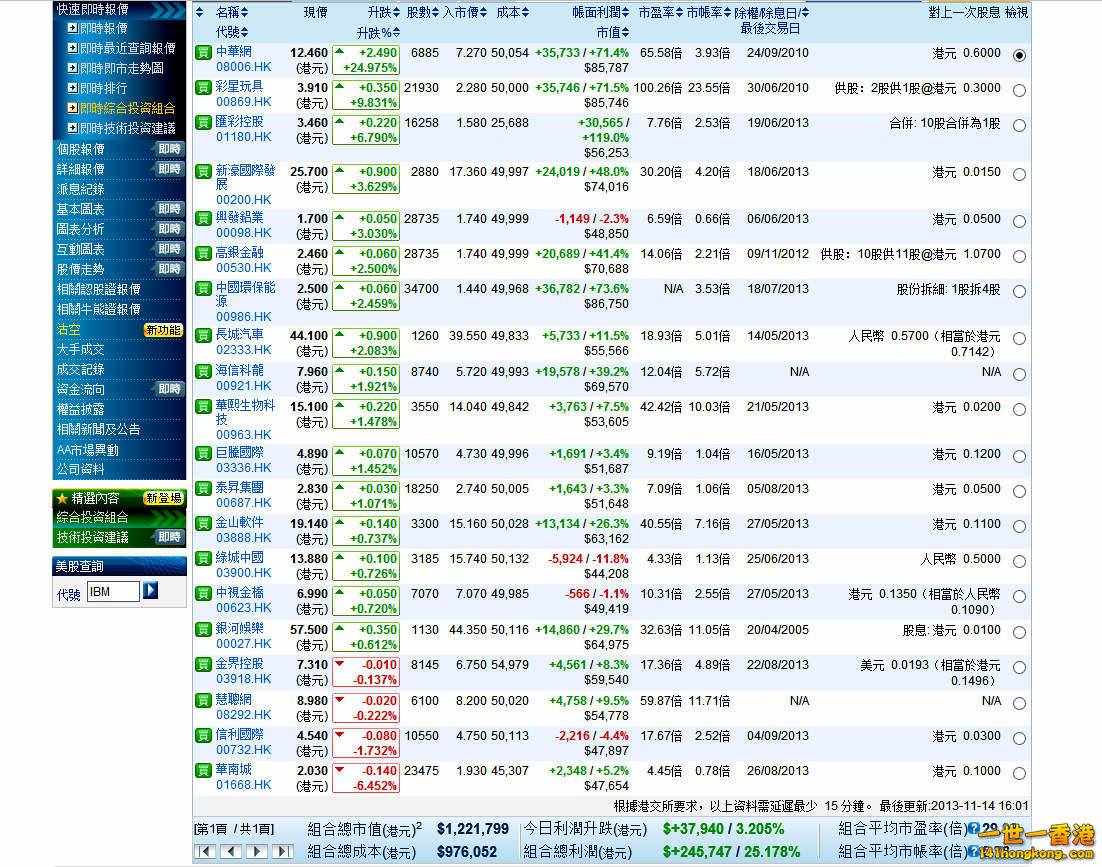The image size is (1102, 867).
Task: Click the green buy icon for 中華網
Action: [203, 52]
